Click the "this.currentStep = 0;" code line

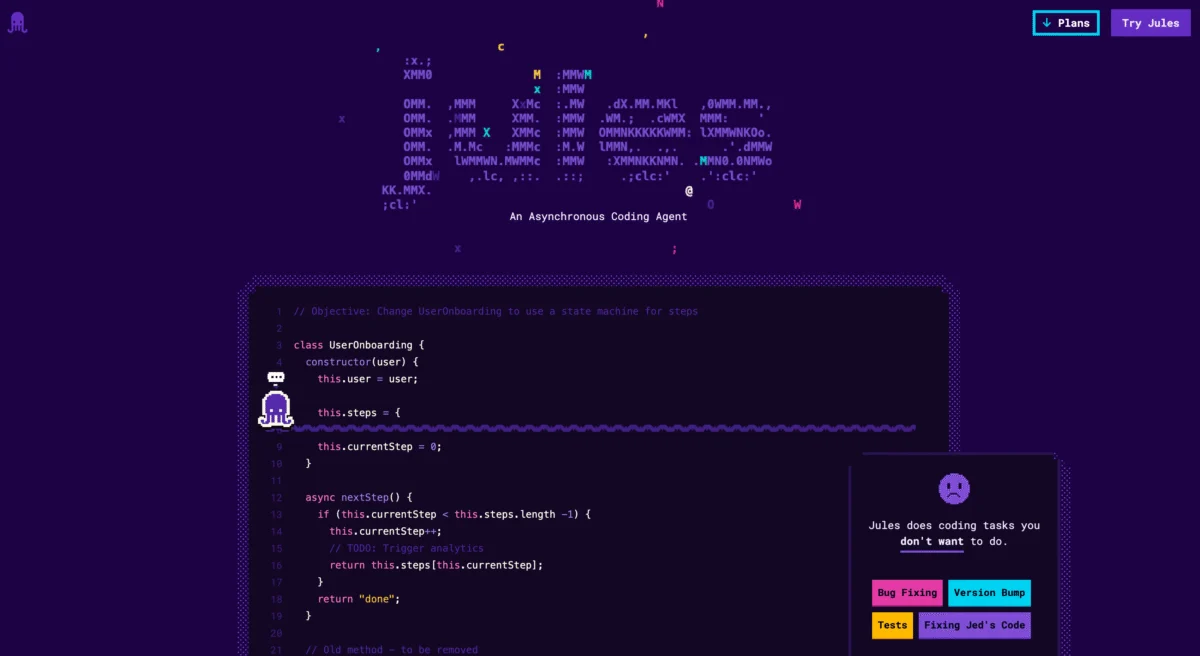point(379,447)
